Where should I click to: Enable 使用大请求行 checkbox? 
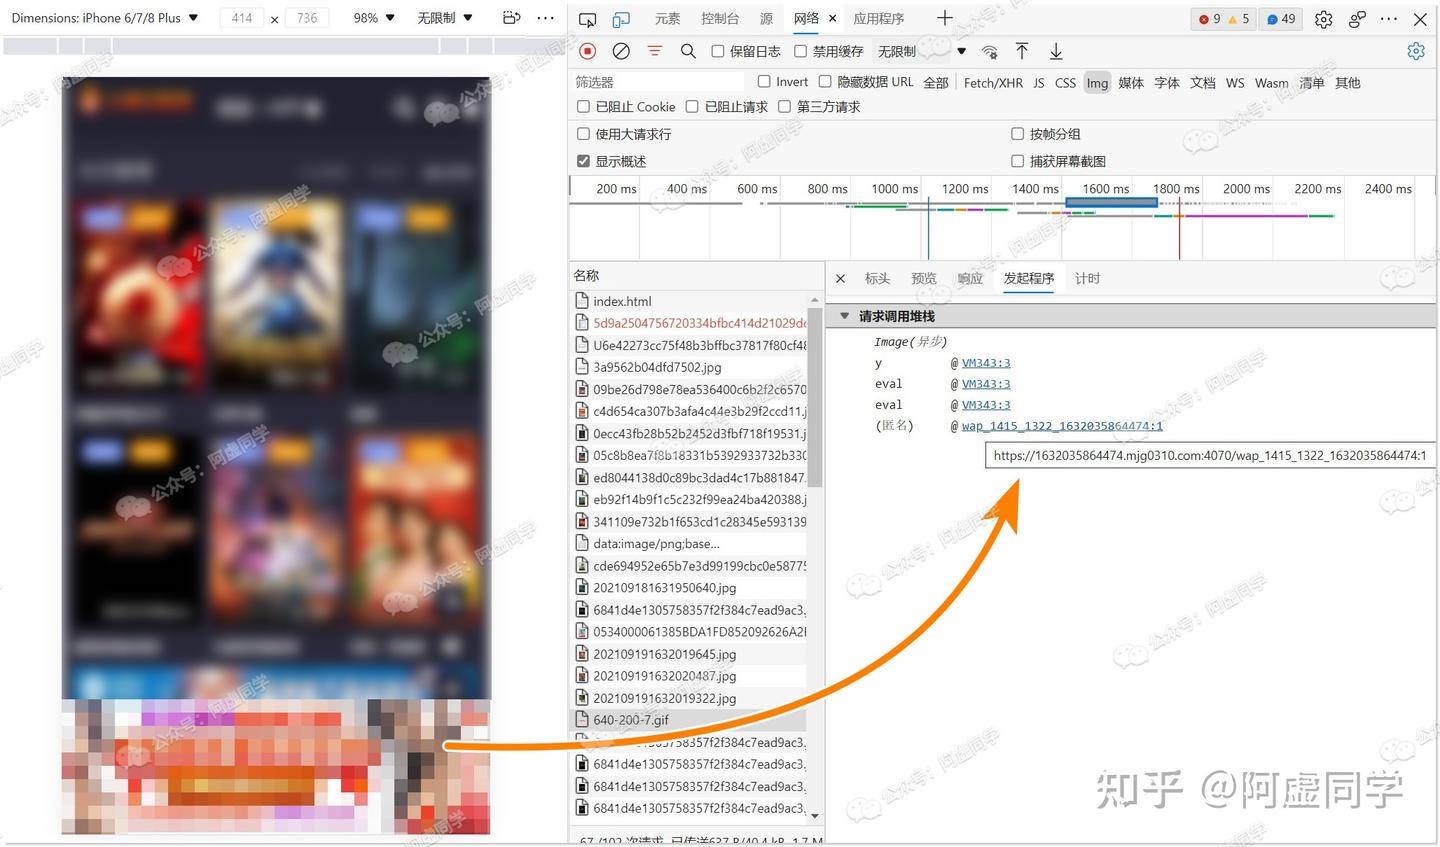(584, 133)
